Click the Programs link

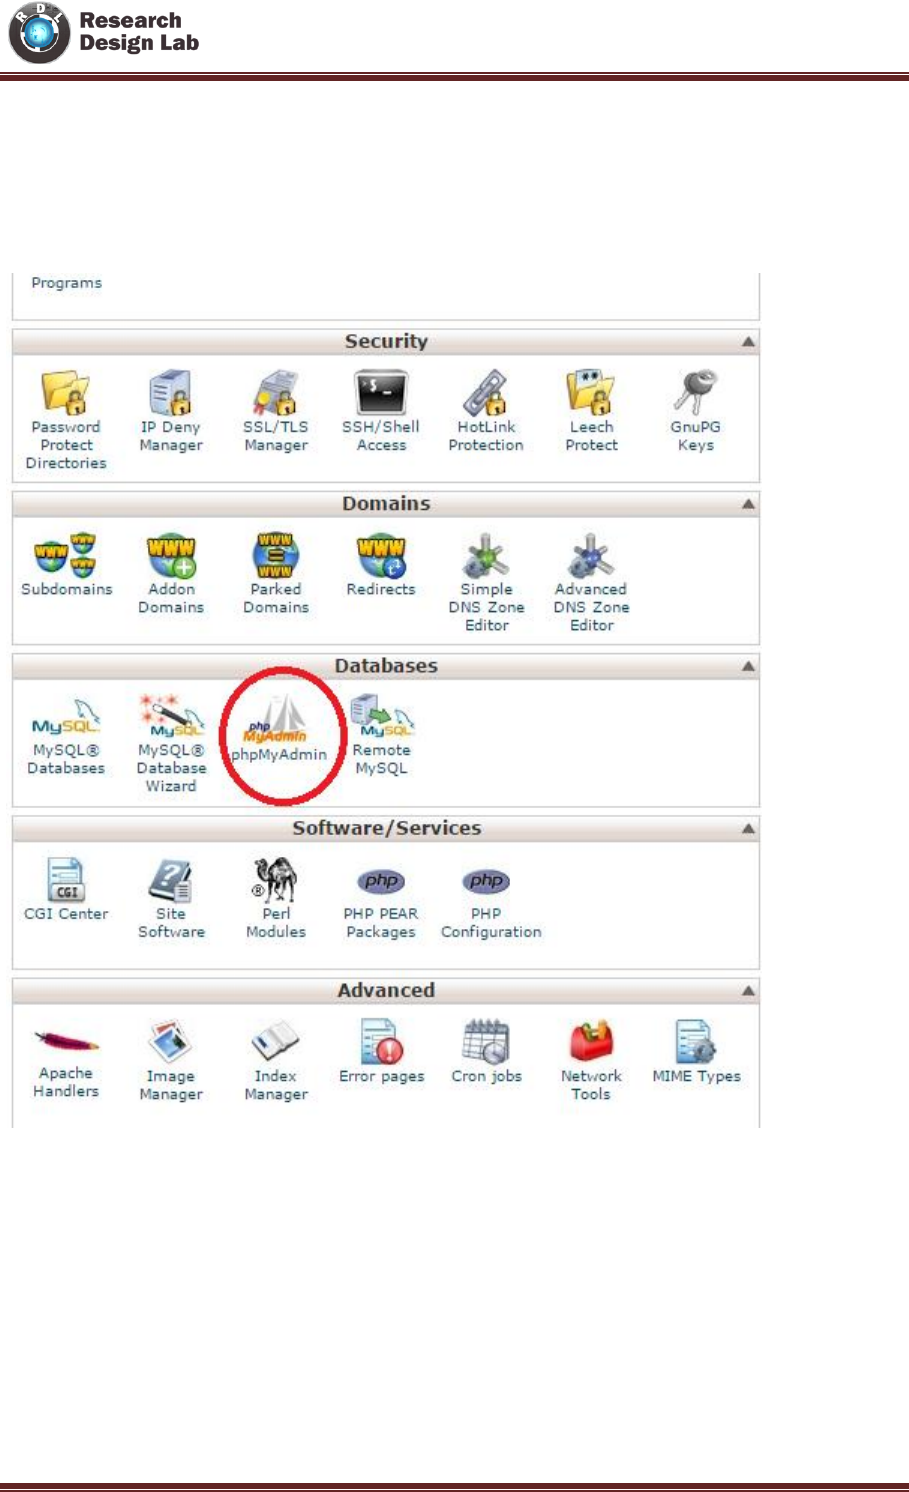tap(66, 283)
